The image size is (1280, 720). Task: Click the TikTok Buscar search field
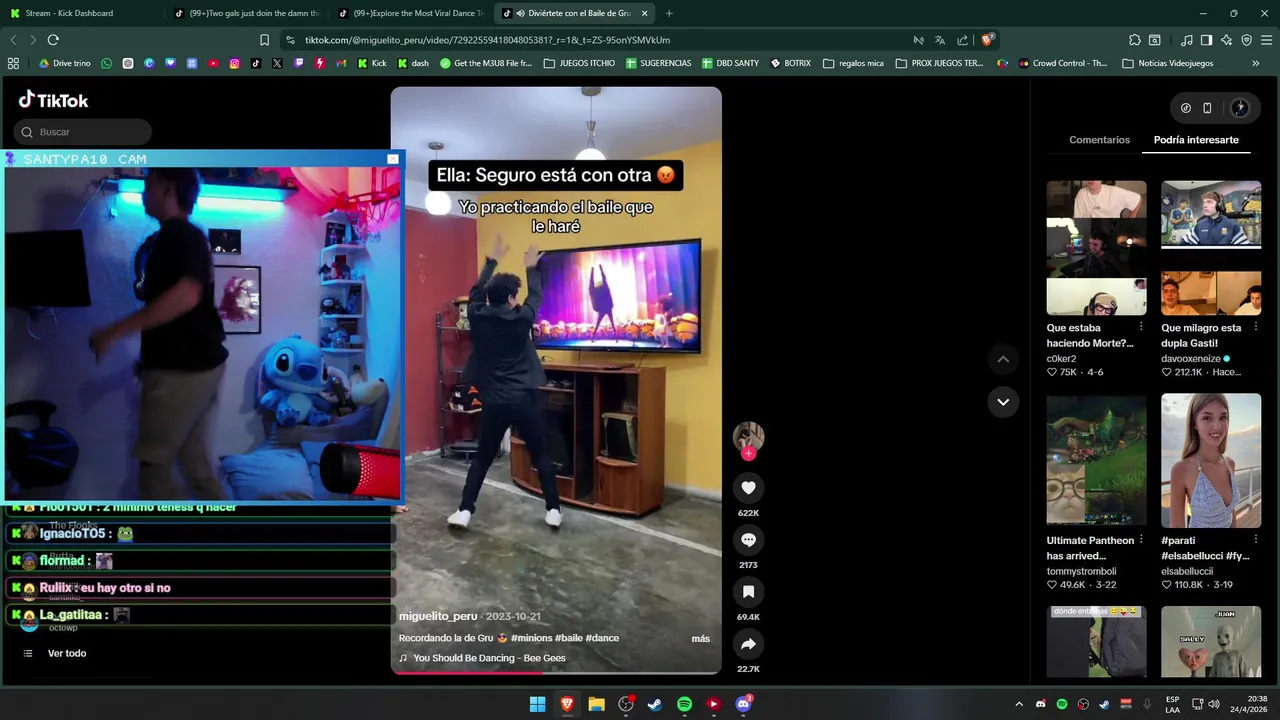tap(83, 132)
